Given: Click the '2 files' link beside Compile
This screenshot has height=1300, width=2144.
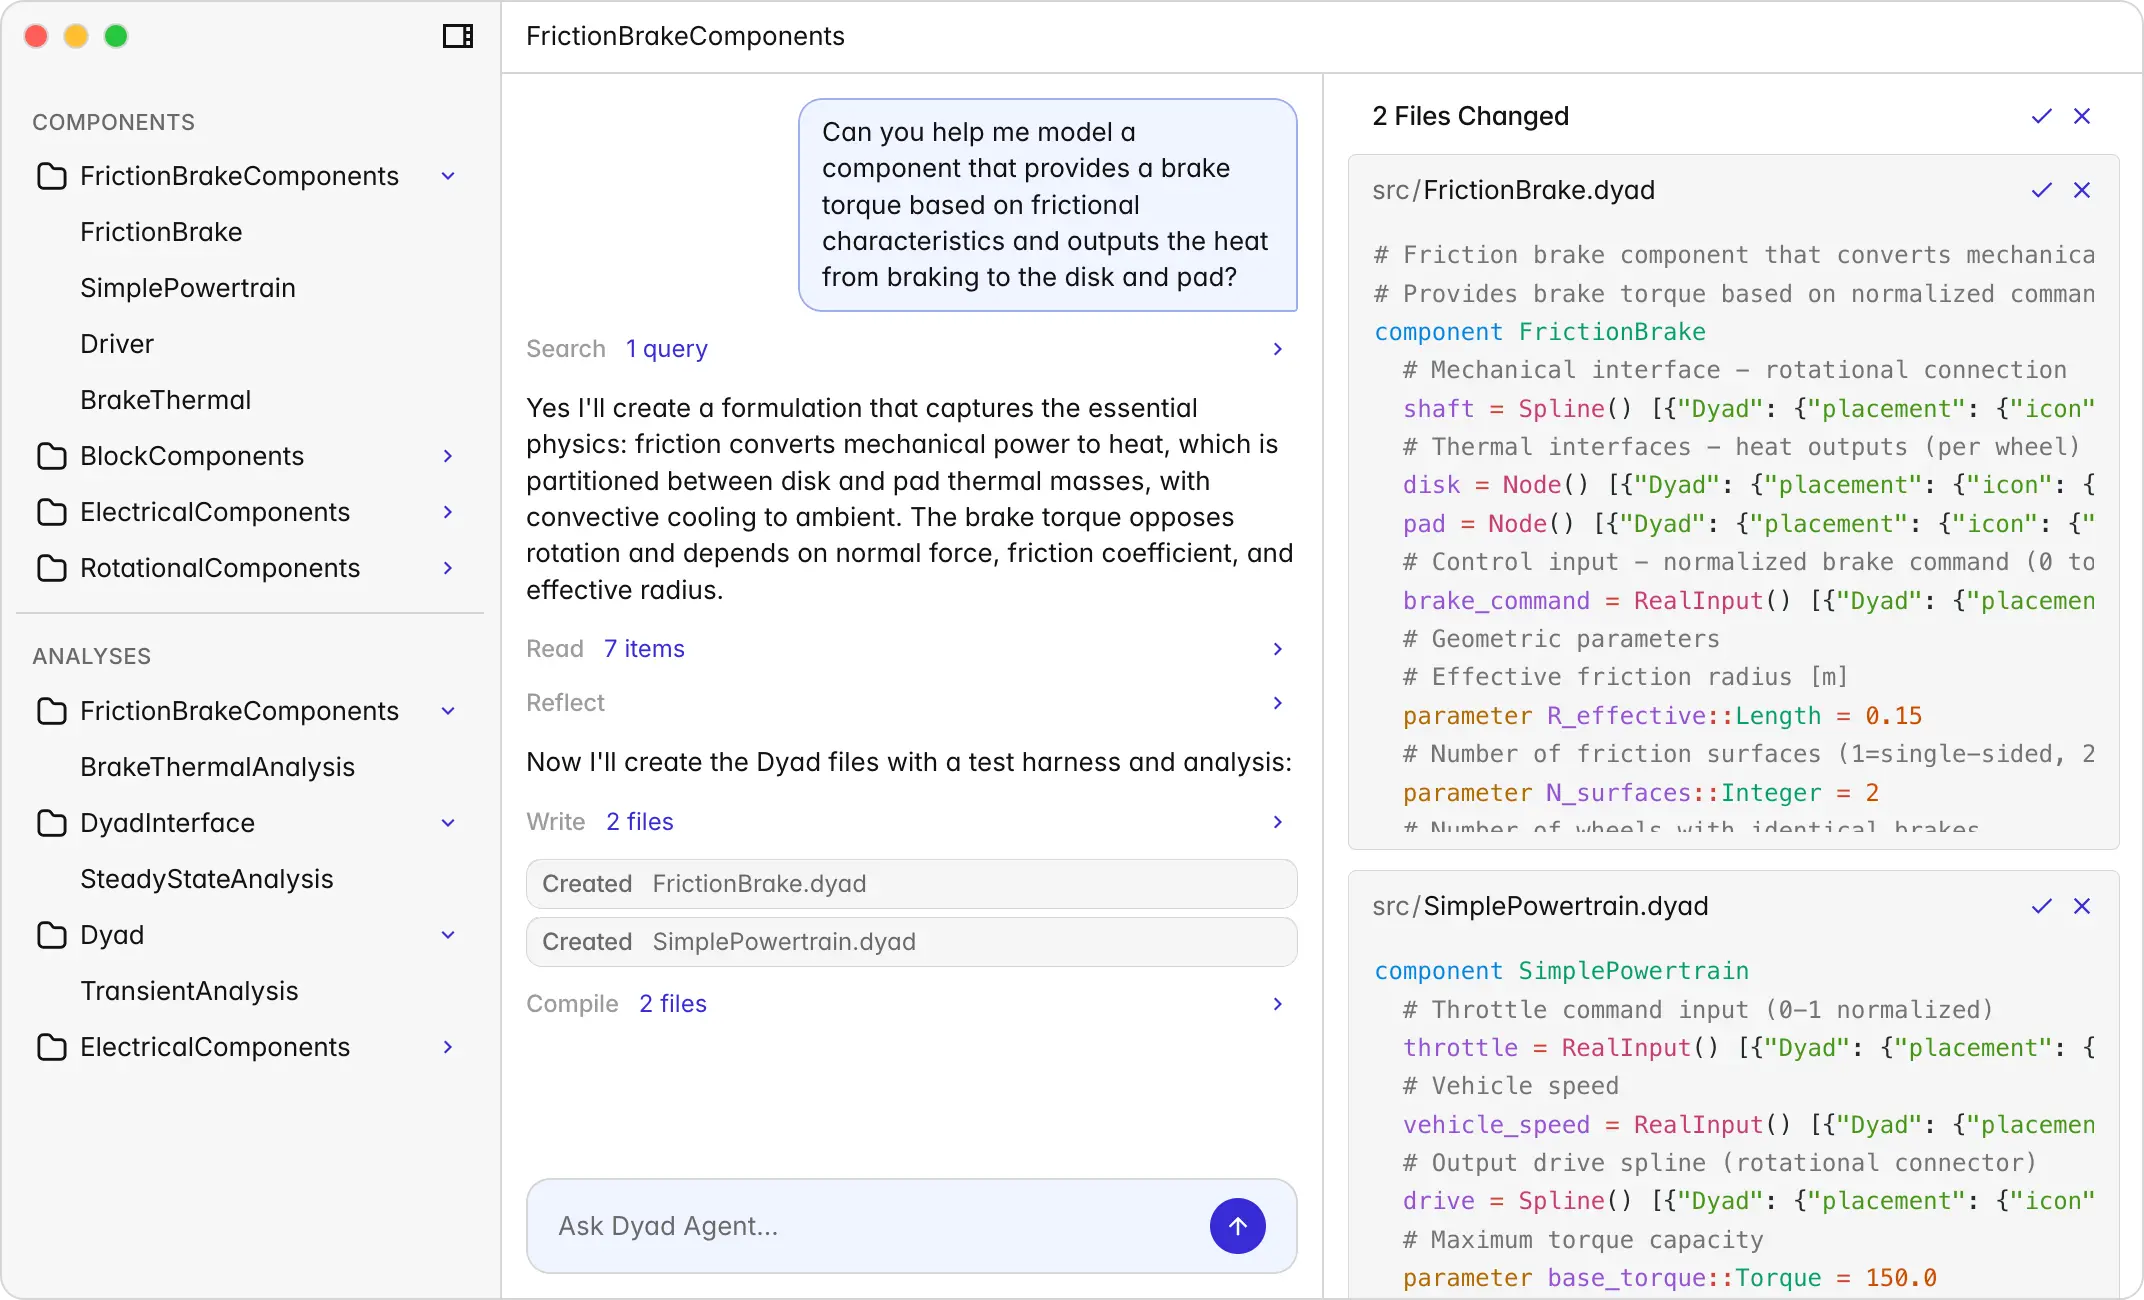Looking at the screenshot, I should (672, 1004).
